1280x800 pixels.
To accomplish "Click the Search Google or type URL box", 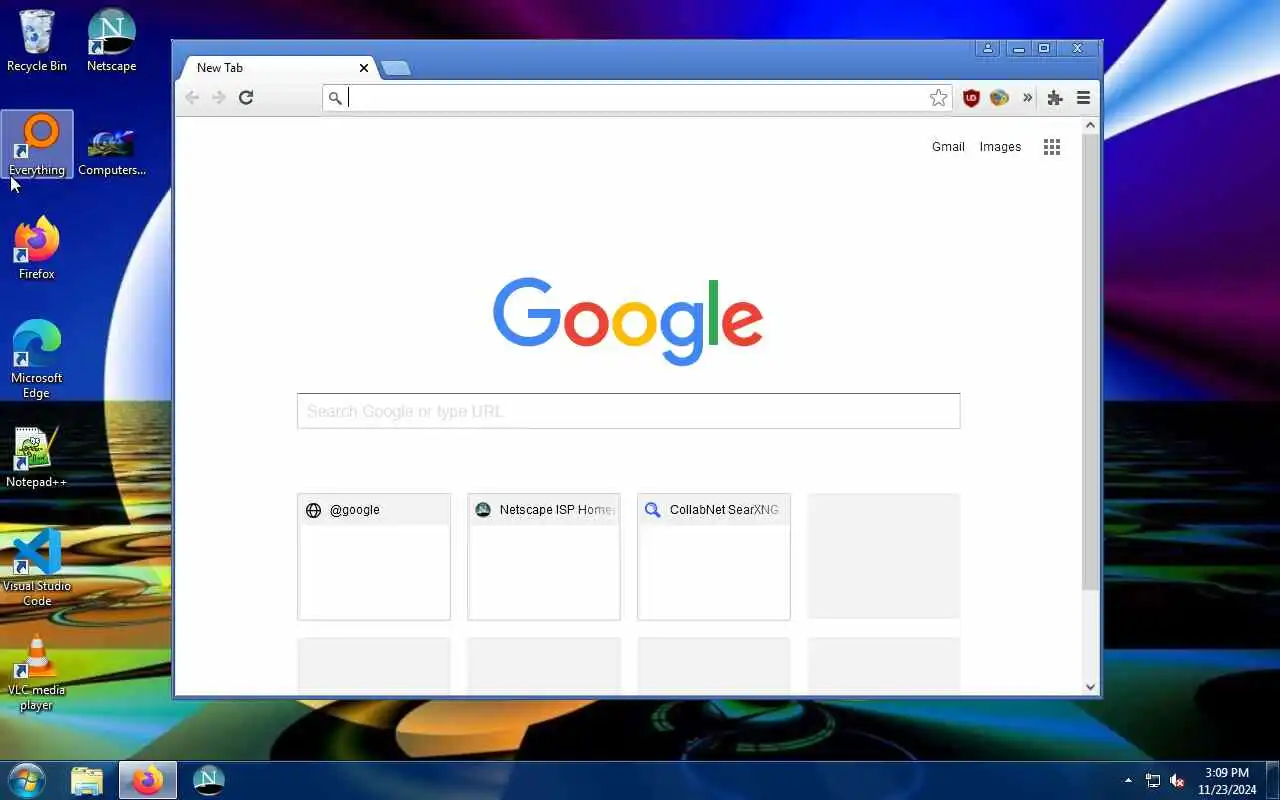I will click(628, 411).
